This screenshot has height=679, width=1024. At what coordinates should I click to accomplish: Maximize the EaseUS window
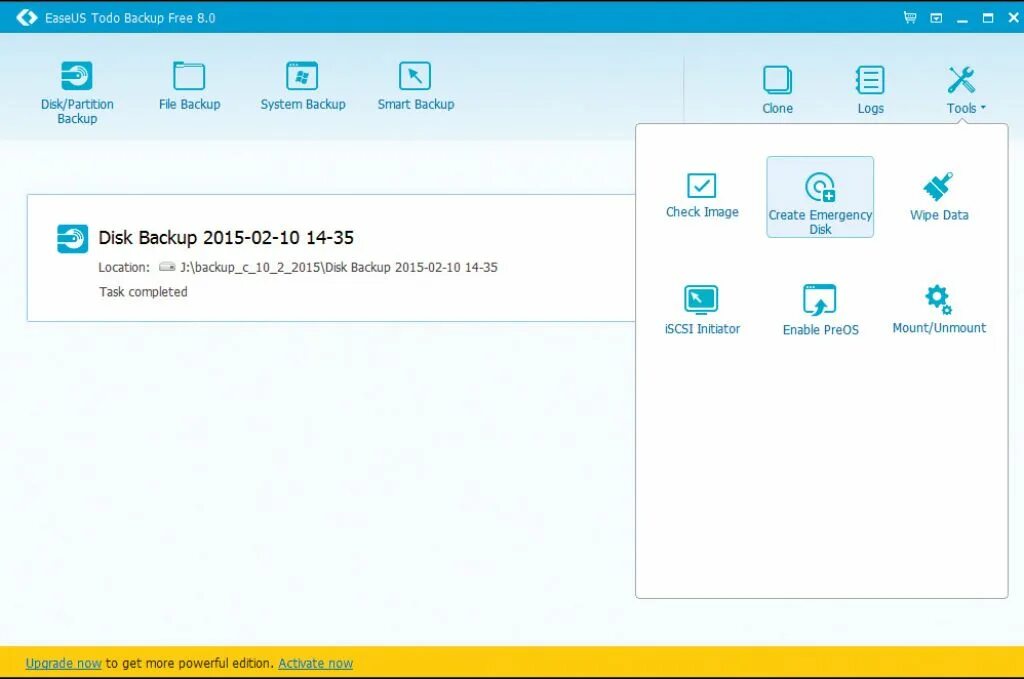(988, 18)
